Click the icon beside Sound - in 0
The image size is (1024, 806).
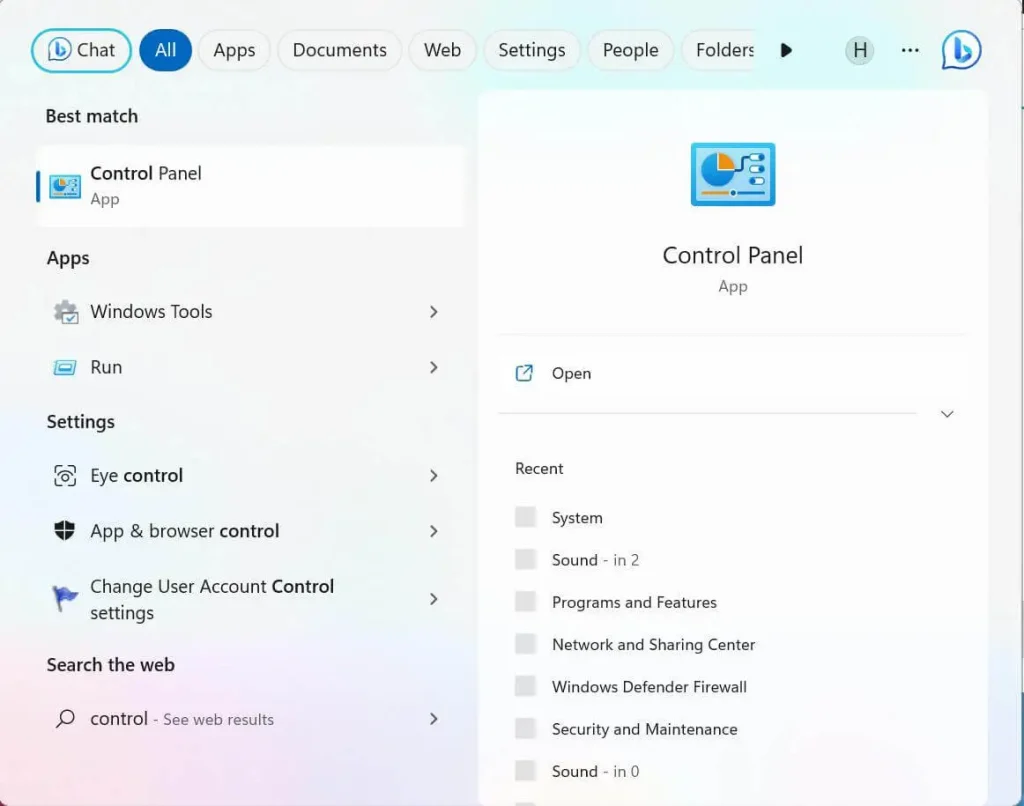click(525, 771)
